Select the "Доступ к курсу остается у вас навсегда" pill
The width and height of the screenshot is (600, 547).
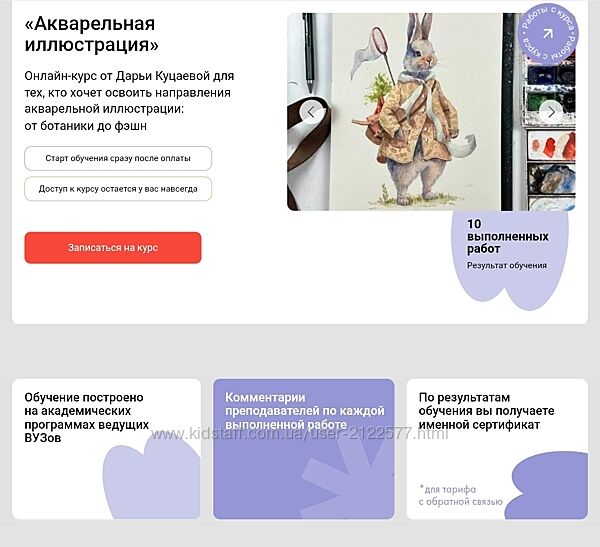(118, 189)
